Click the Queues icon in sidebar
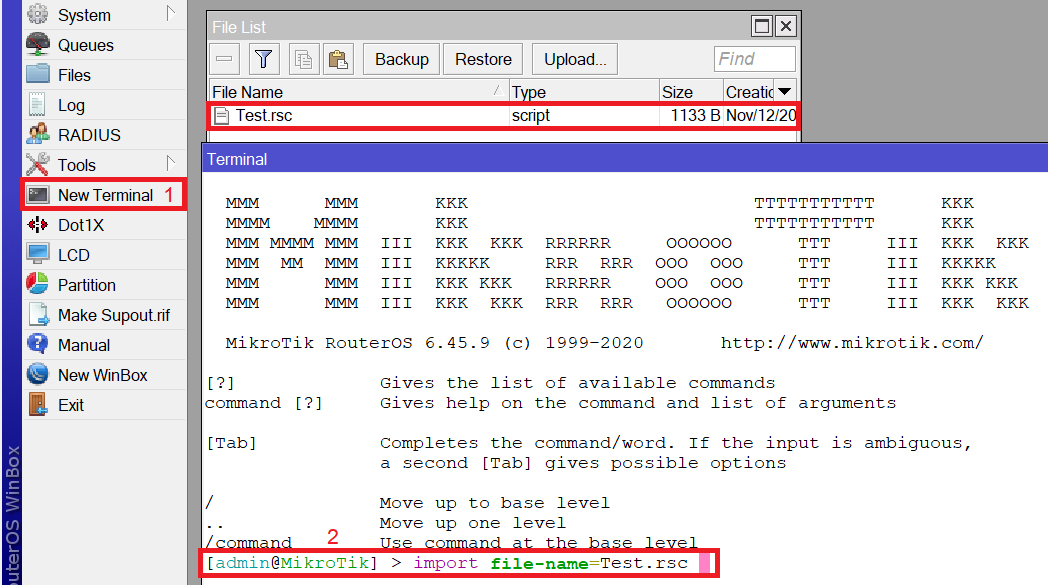The width and height of the screenshot is (1048, 585). pyautogui.click(x=38, y=44)
